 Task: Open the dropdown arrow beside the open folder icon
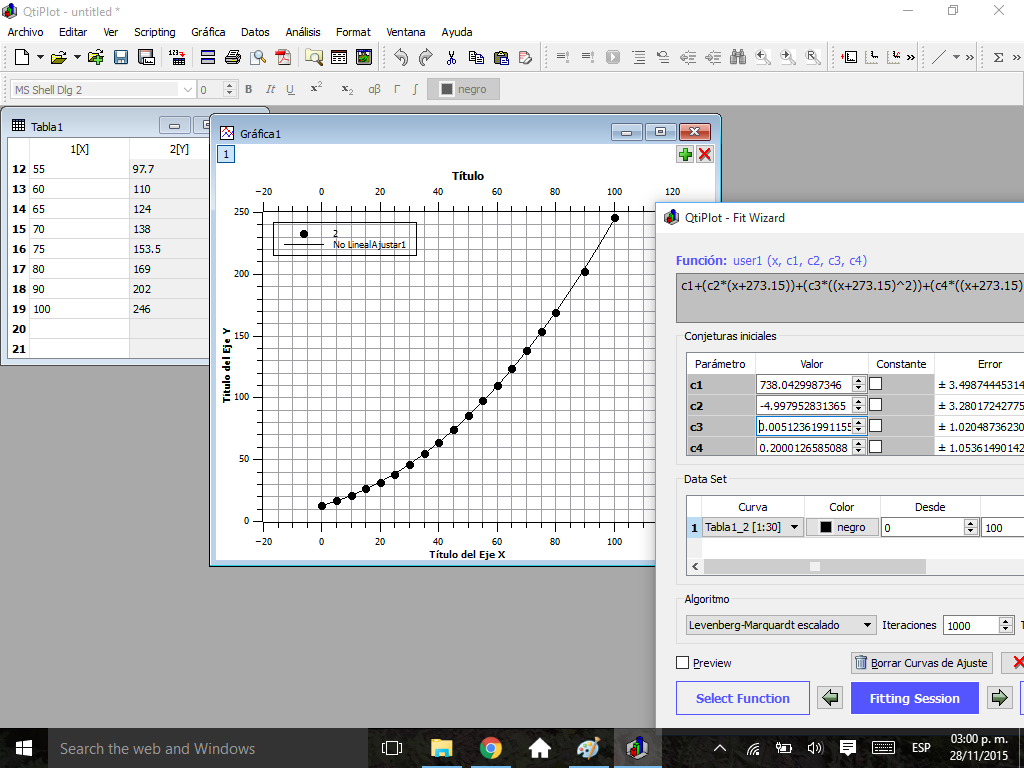(77, 57)
